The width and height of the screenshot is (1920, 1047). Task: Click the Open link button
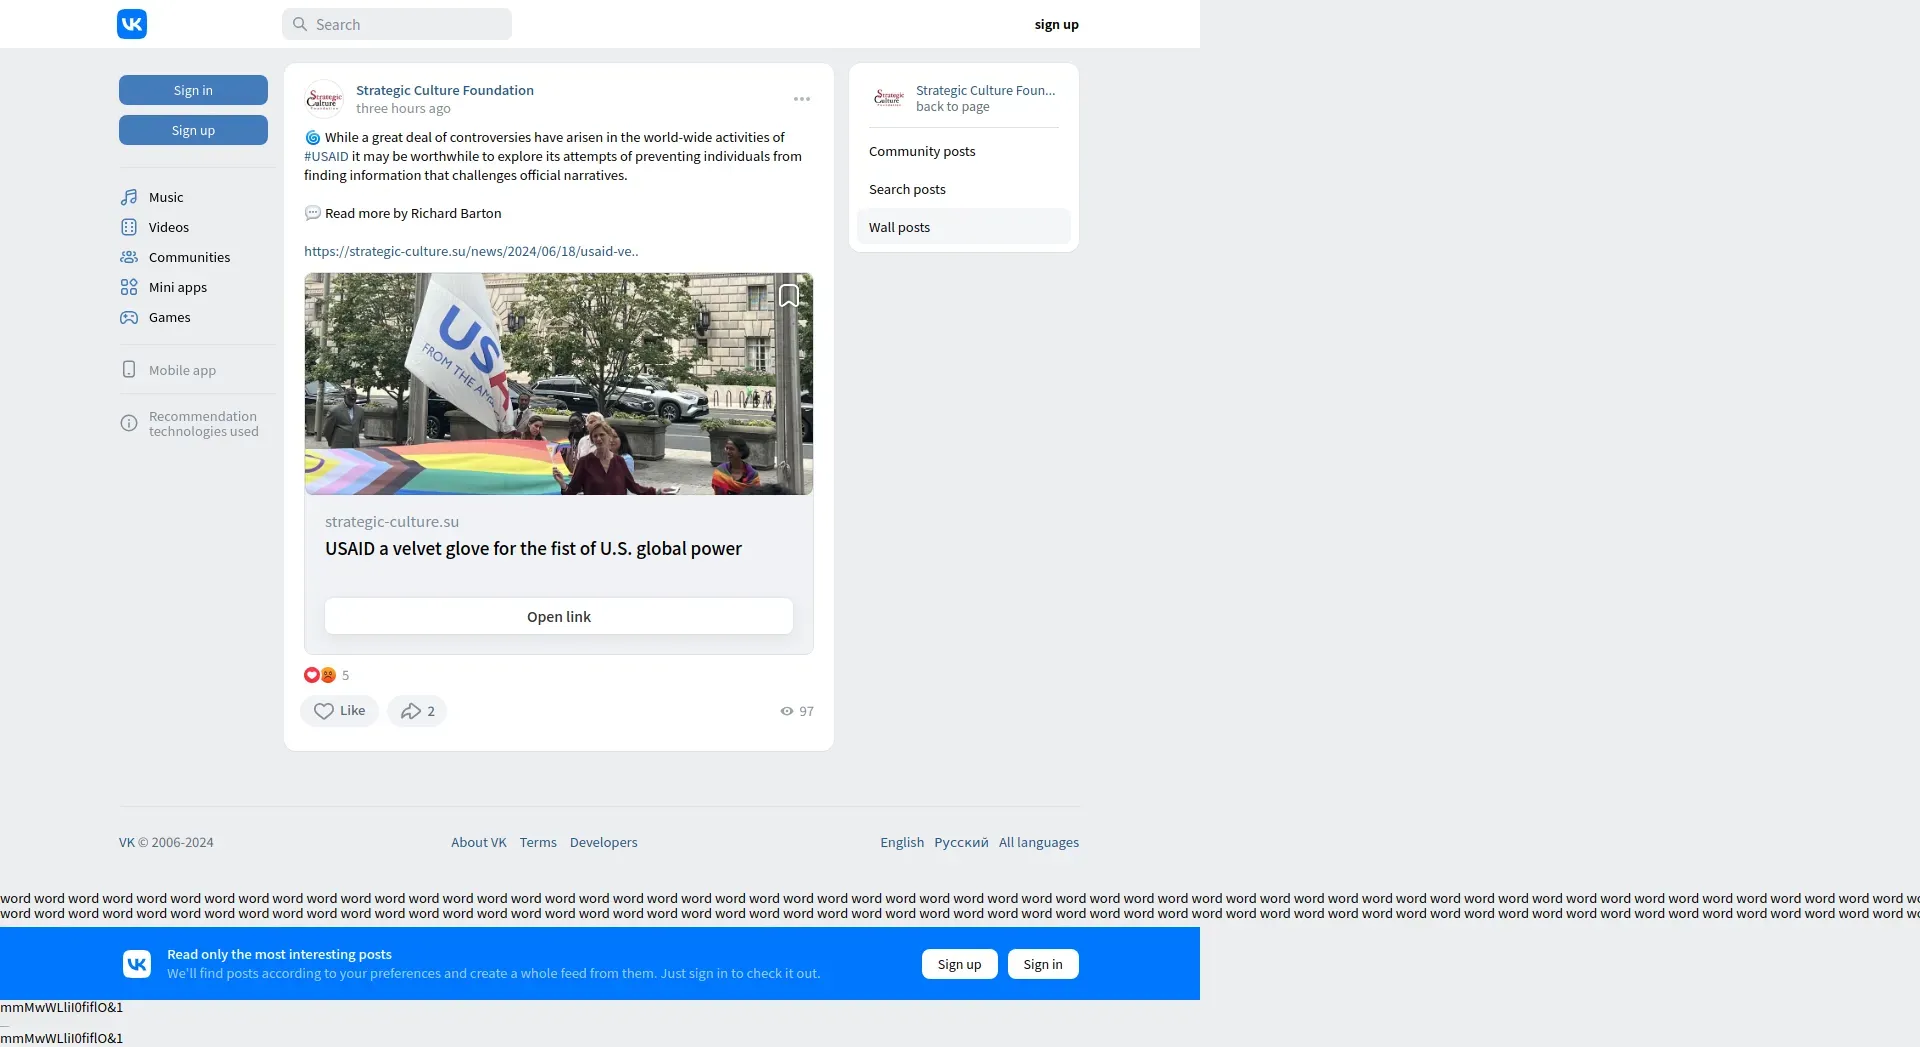tap(559, 616)
